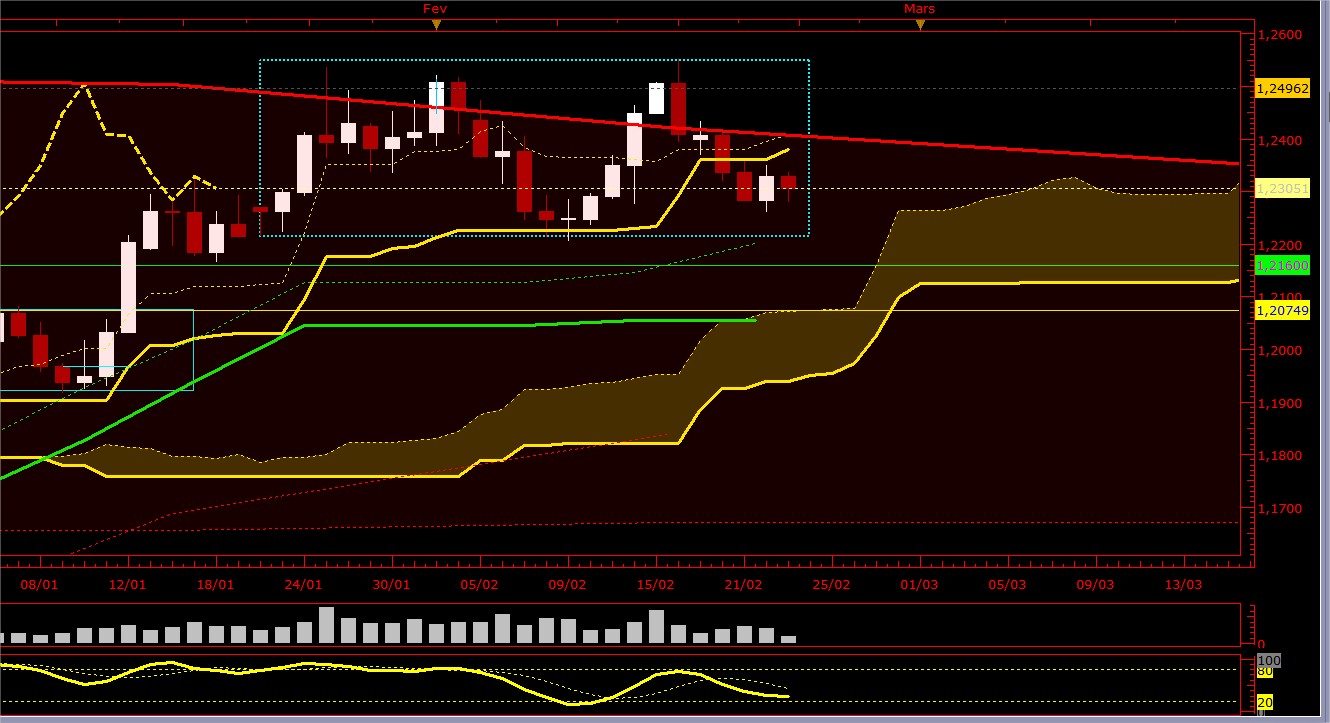Screen dimensions: 1330x723
Task: Click the pale yellow 1,23051 price tag
Action: [1281, 188]
